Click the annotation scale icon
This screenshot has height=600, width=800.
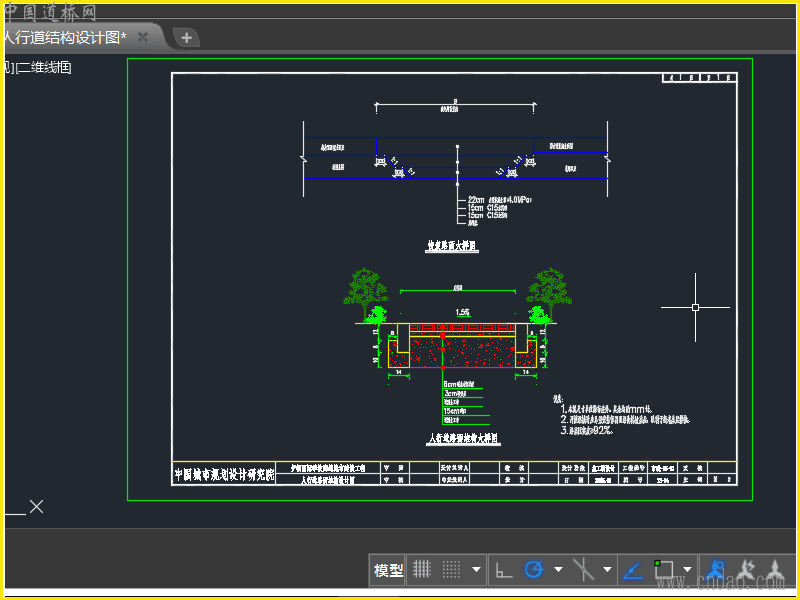point(775,570)
